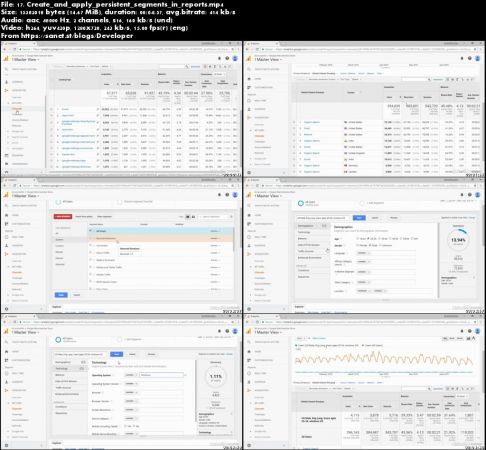Image resolution: width=486 pixels, height=450 pixels.
Task: Click Audience person icon in segment list frame sidebar
Action: (x=6, y=245)
